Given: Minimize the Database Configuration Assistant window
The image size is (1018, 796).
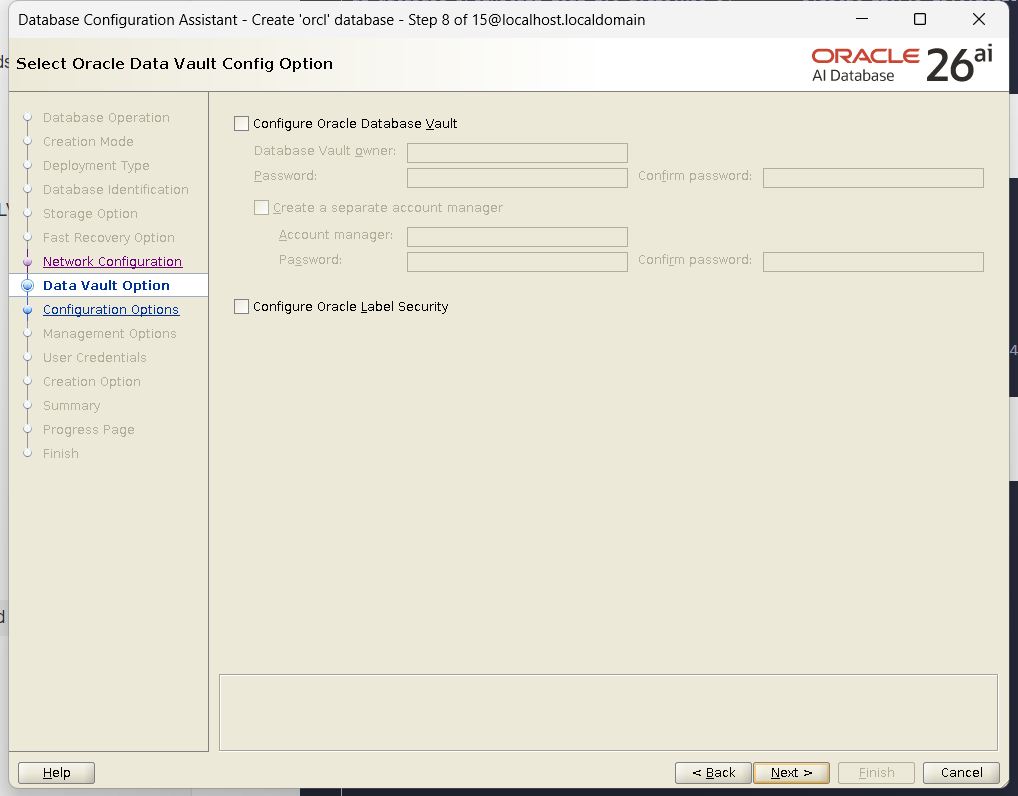Looking at the screenshot, I should click(x=862, y=19).
